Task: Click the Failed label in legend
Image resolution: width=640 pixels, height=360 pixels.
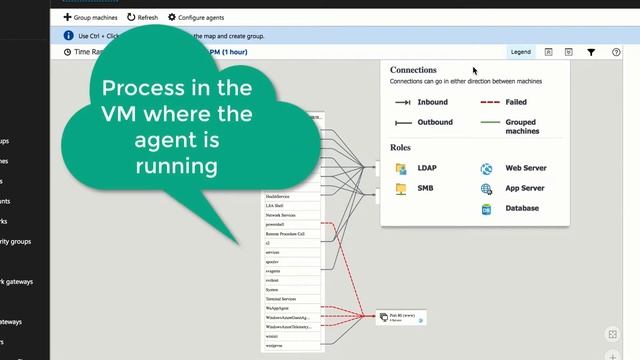Action: pyautogui.click(x=516, y=102)
